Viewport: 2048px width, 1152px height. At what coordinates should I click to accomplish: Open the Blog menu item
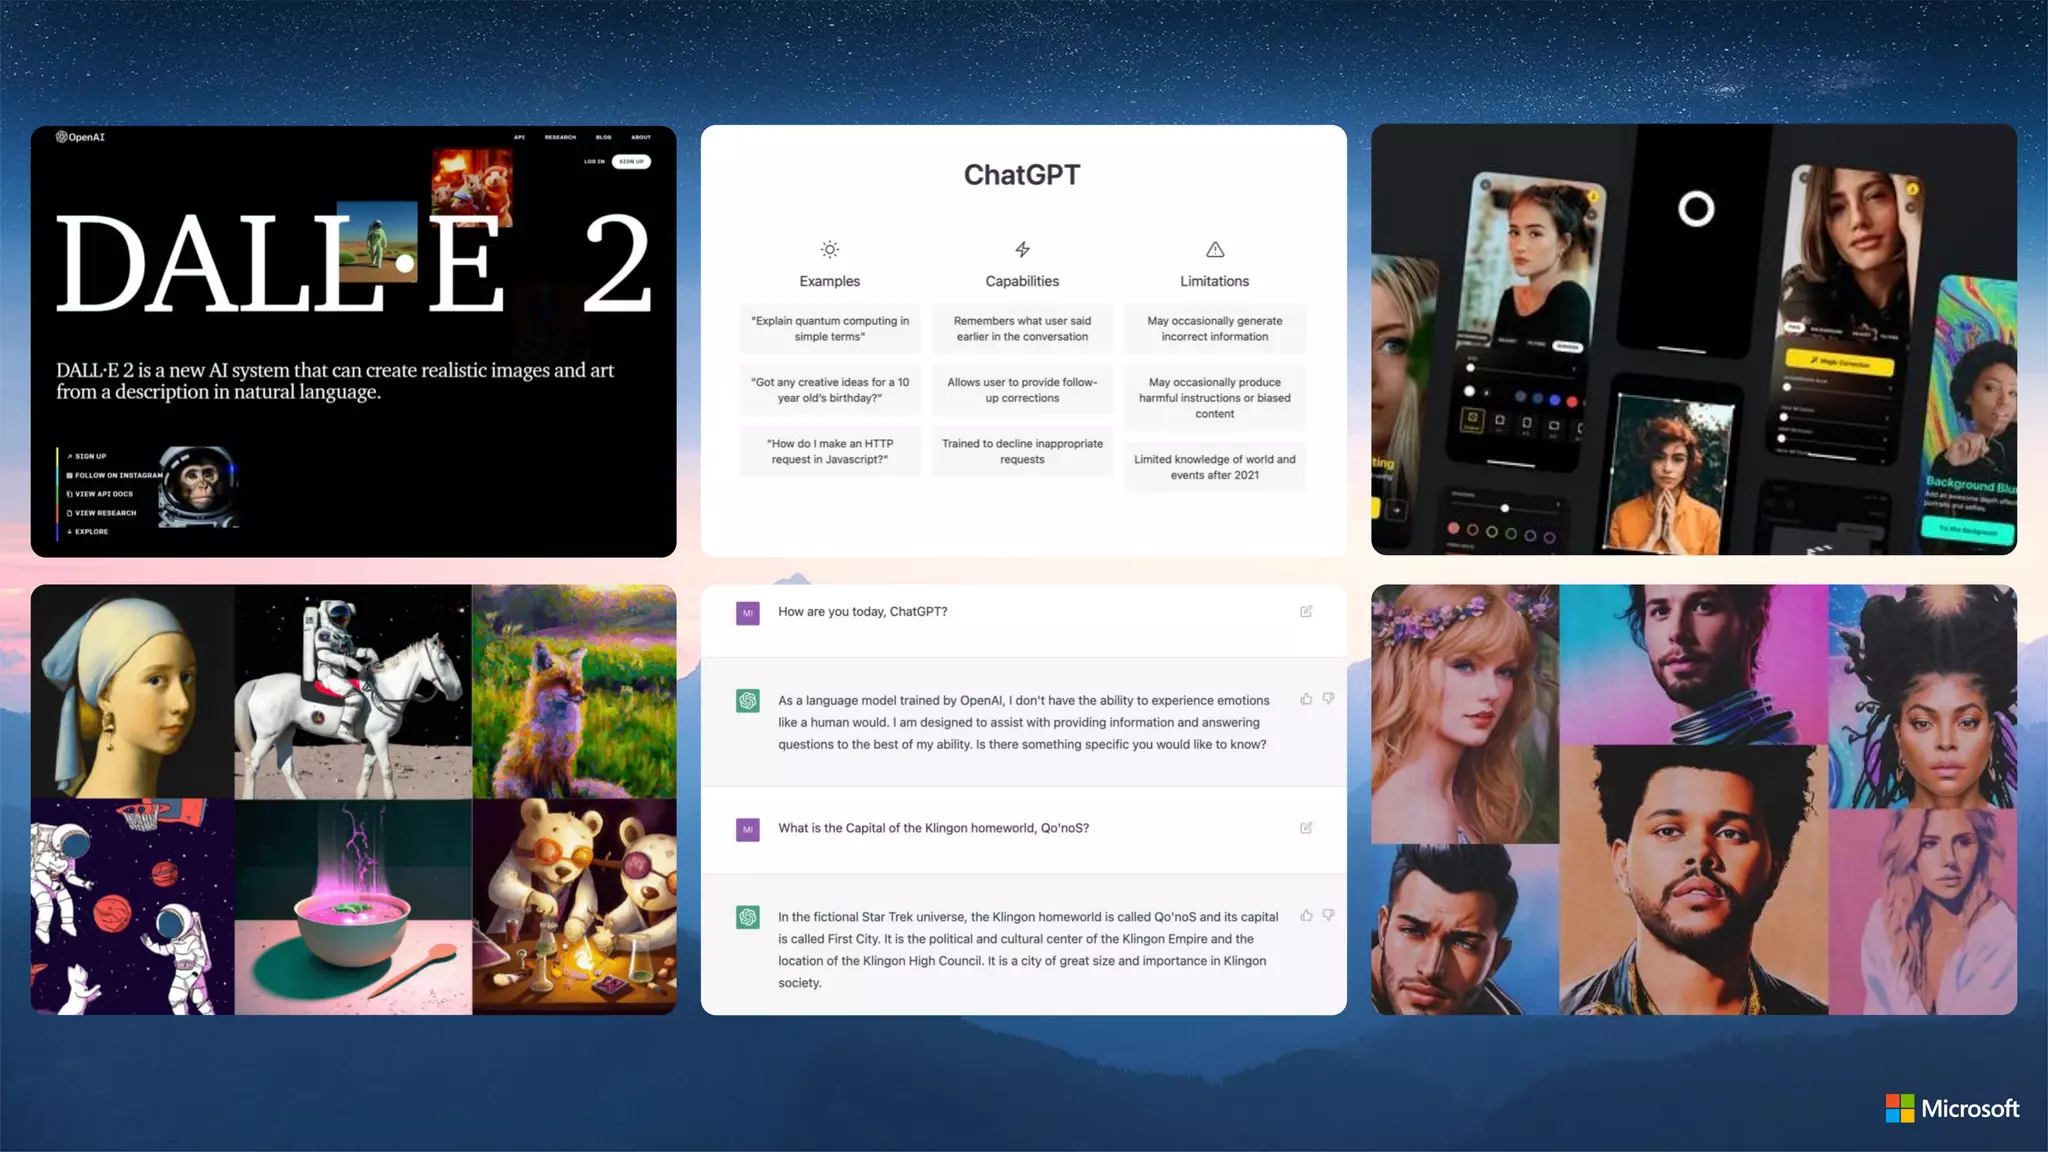tap(603, 137)
